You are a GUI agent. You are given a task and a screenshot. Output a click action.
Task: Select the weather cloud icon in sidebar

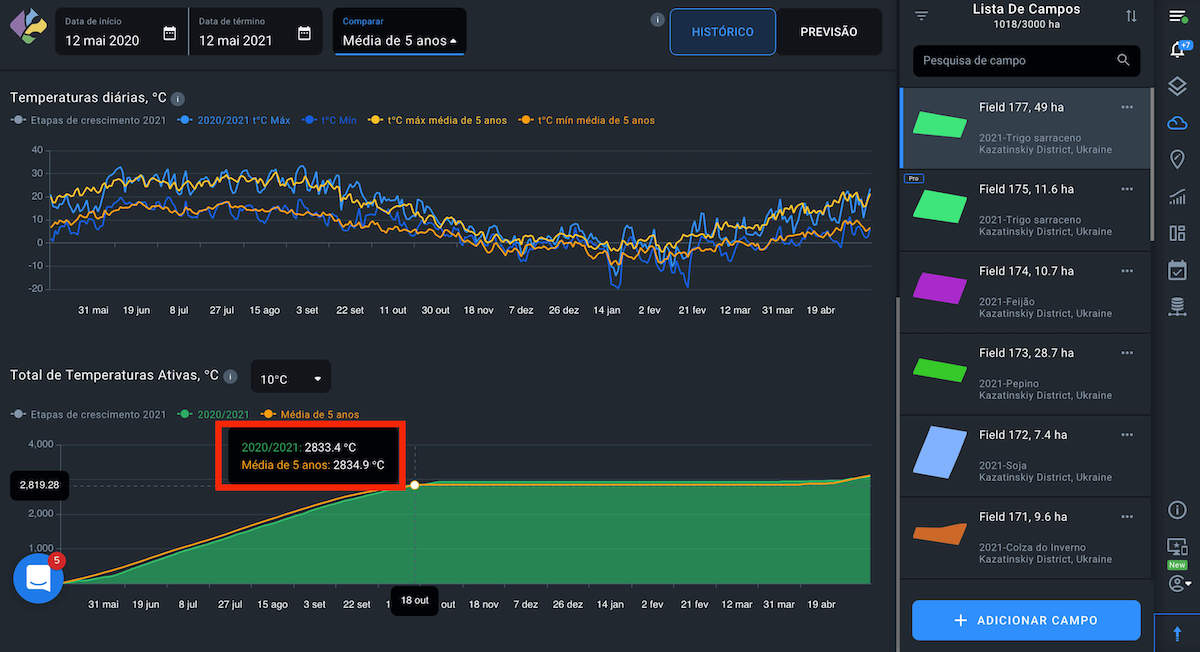[x=1177, y=123]
